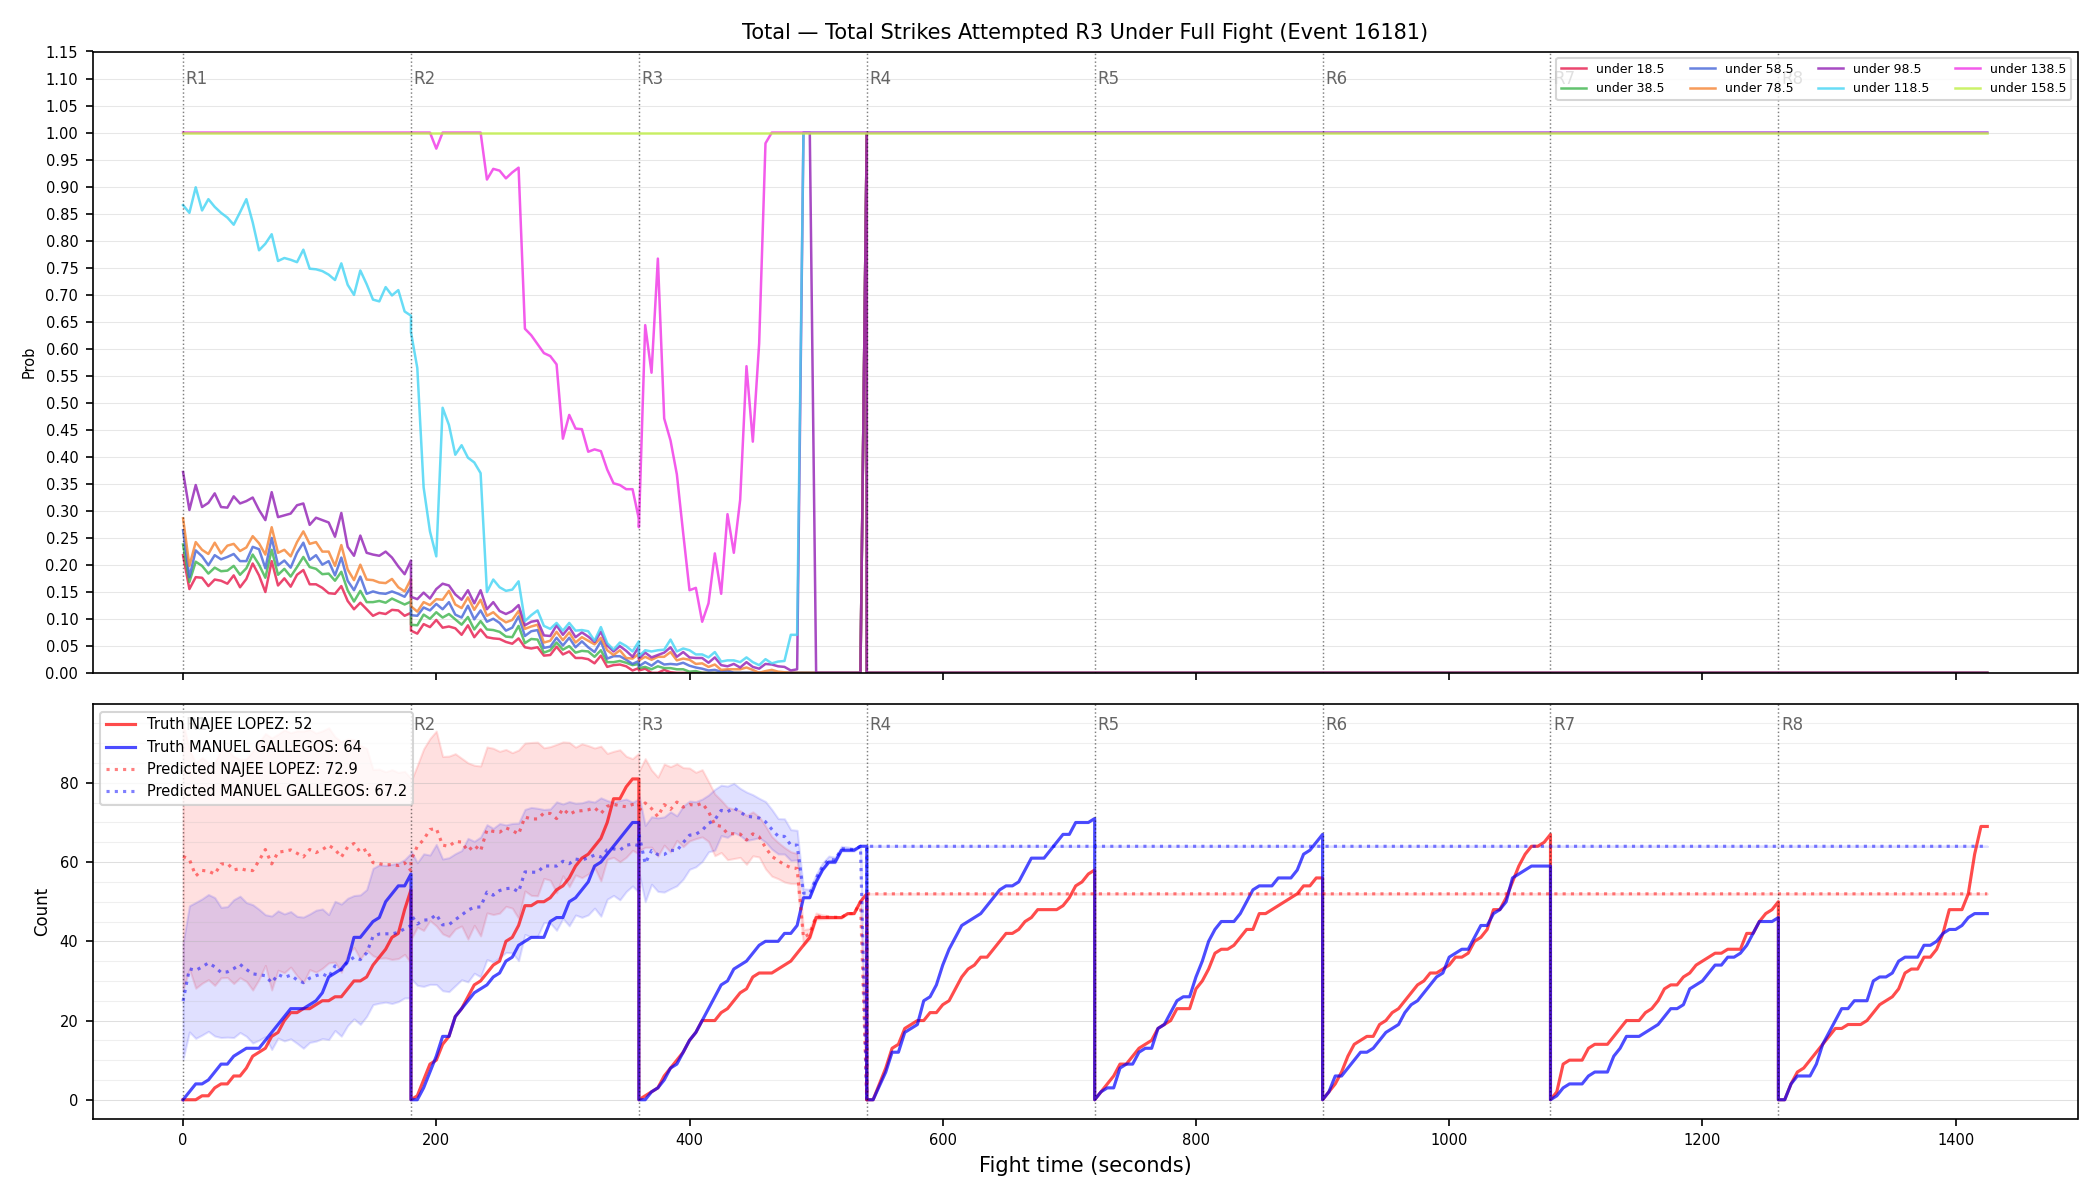Click the 'Count' y-axis label
This screenshot has width=2100, height=1200.
coord(41,912)
